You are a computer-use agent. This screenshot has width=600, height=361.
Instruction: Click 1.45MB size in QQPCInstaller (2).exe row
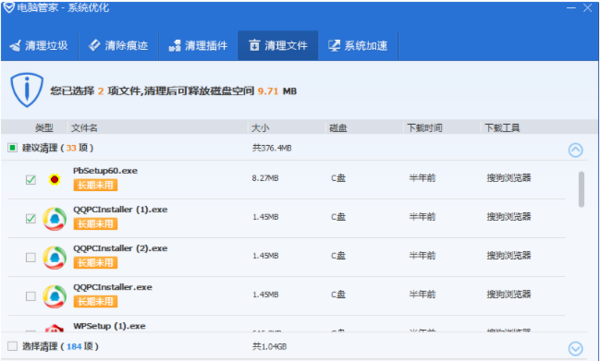pyautogui.click(x=265, y=256)
